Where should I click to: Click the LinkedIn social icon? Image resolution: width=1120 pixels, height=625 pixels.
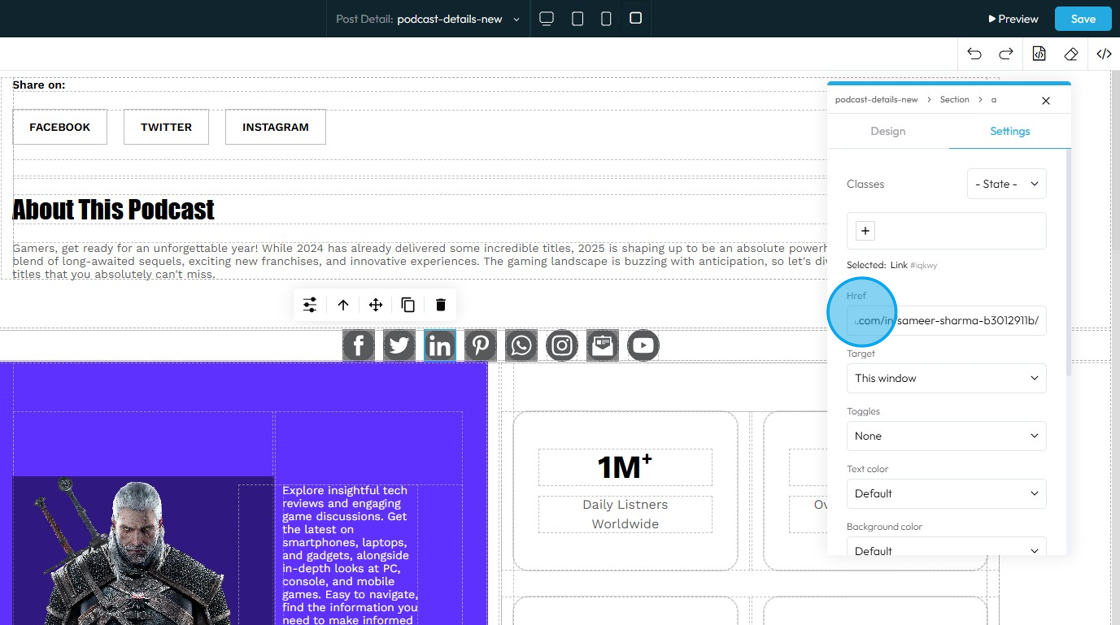coord(439,346)
